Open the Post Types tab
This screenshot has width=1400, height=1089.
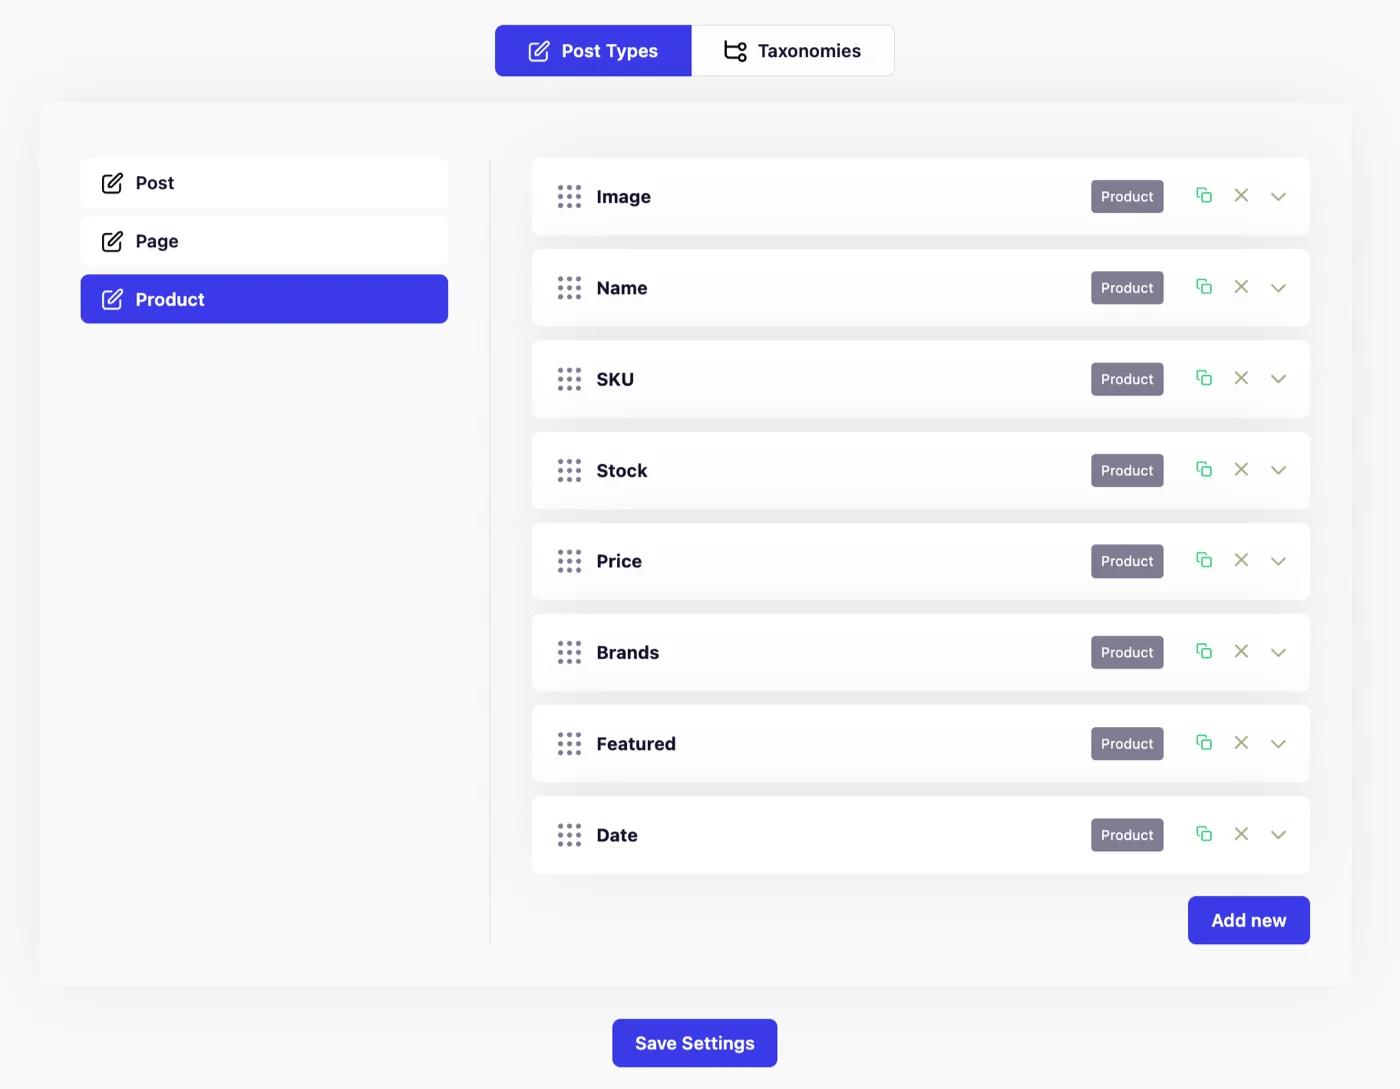click(593, 50)
